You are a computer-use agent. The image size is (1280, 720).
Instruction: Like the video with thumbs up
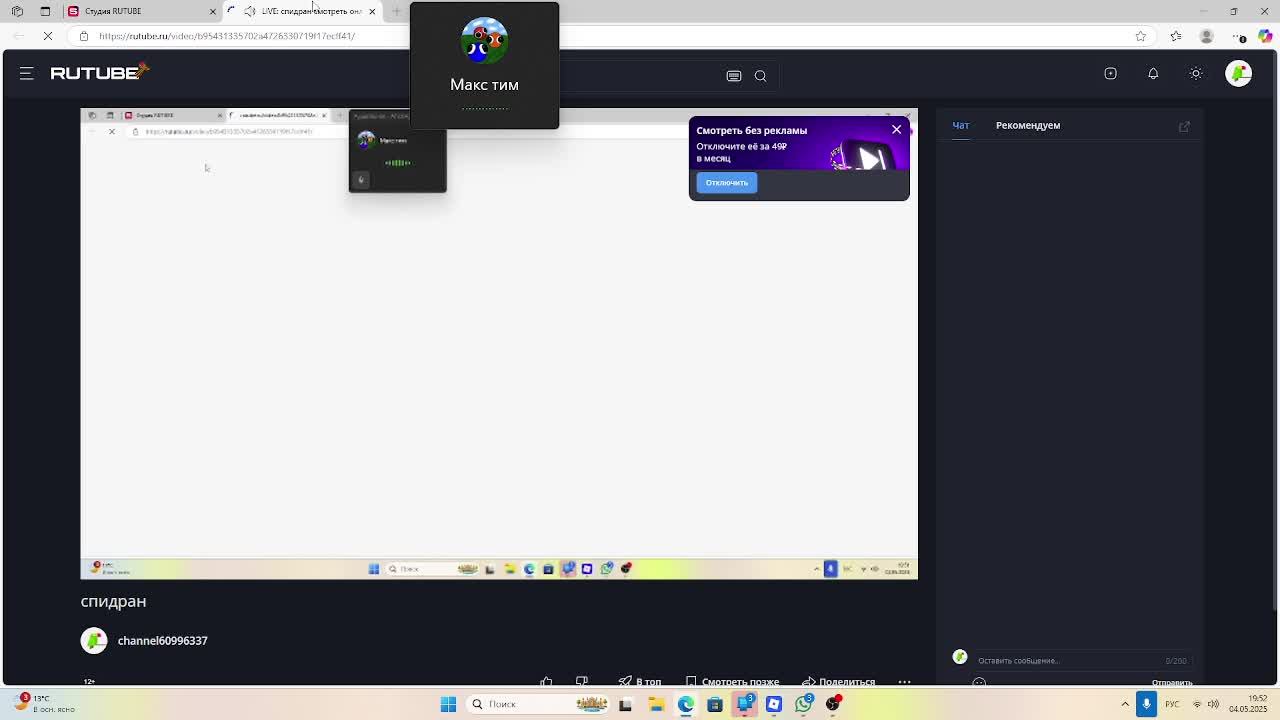[x=546, y=682]
